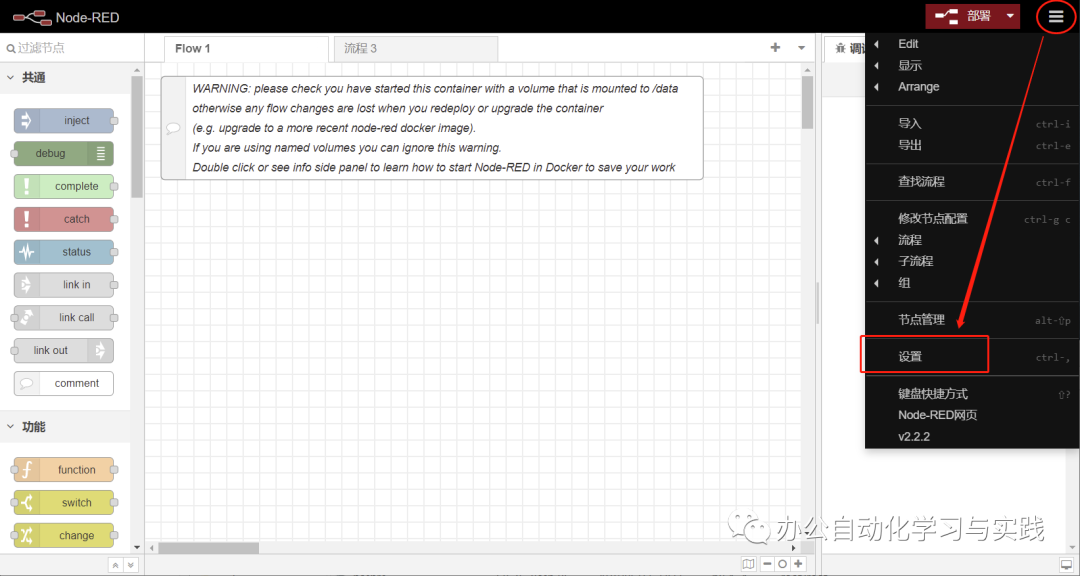Toggle the navigator map icon
Viewport: 1080px width, 576px height.
749,564
